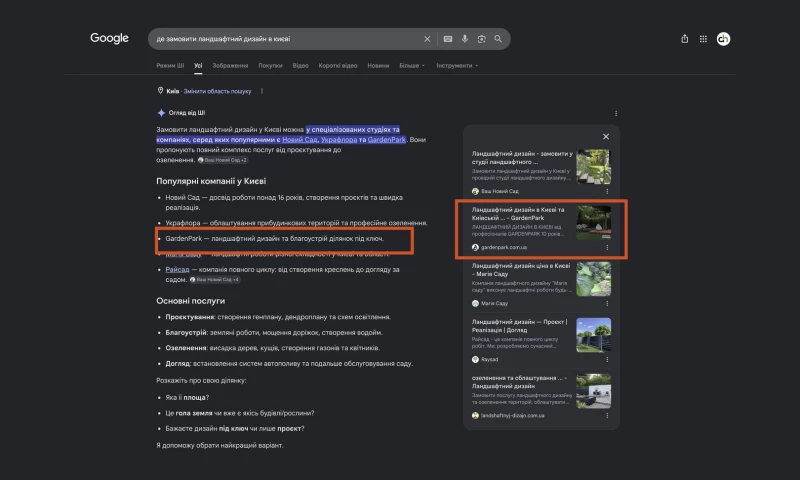Expand the Інструменти dropdown
This screenshot has width=800, height=480.
[x=457, y=65]
